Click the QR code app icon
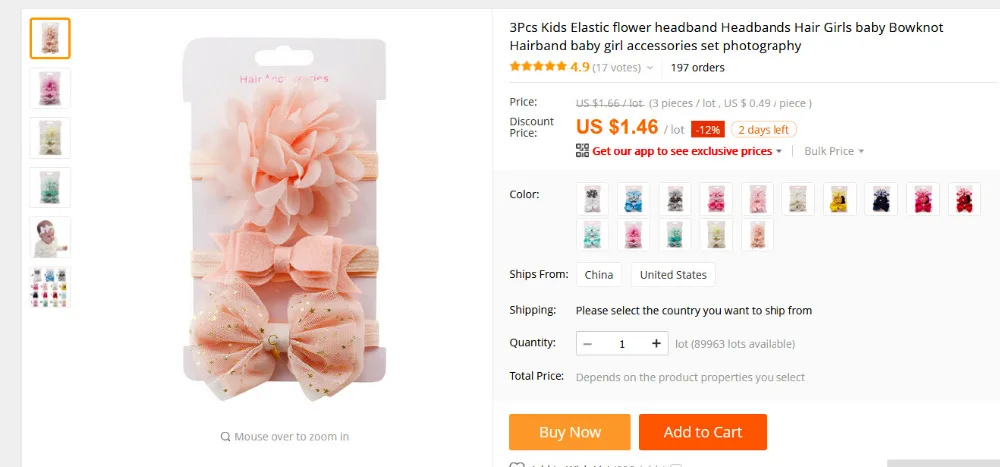This screenshot has height=467, width=1000. (582, 151)
